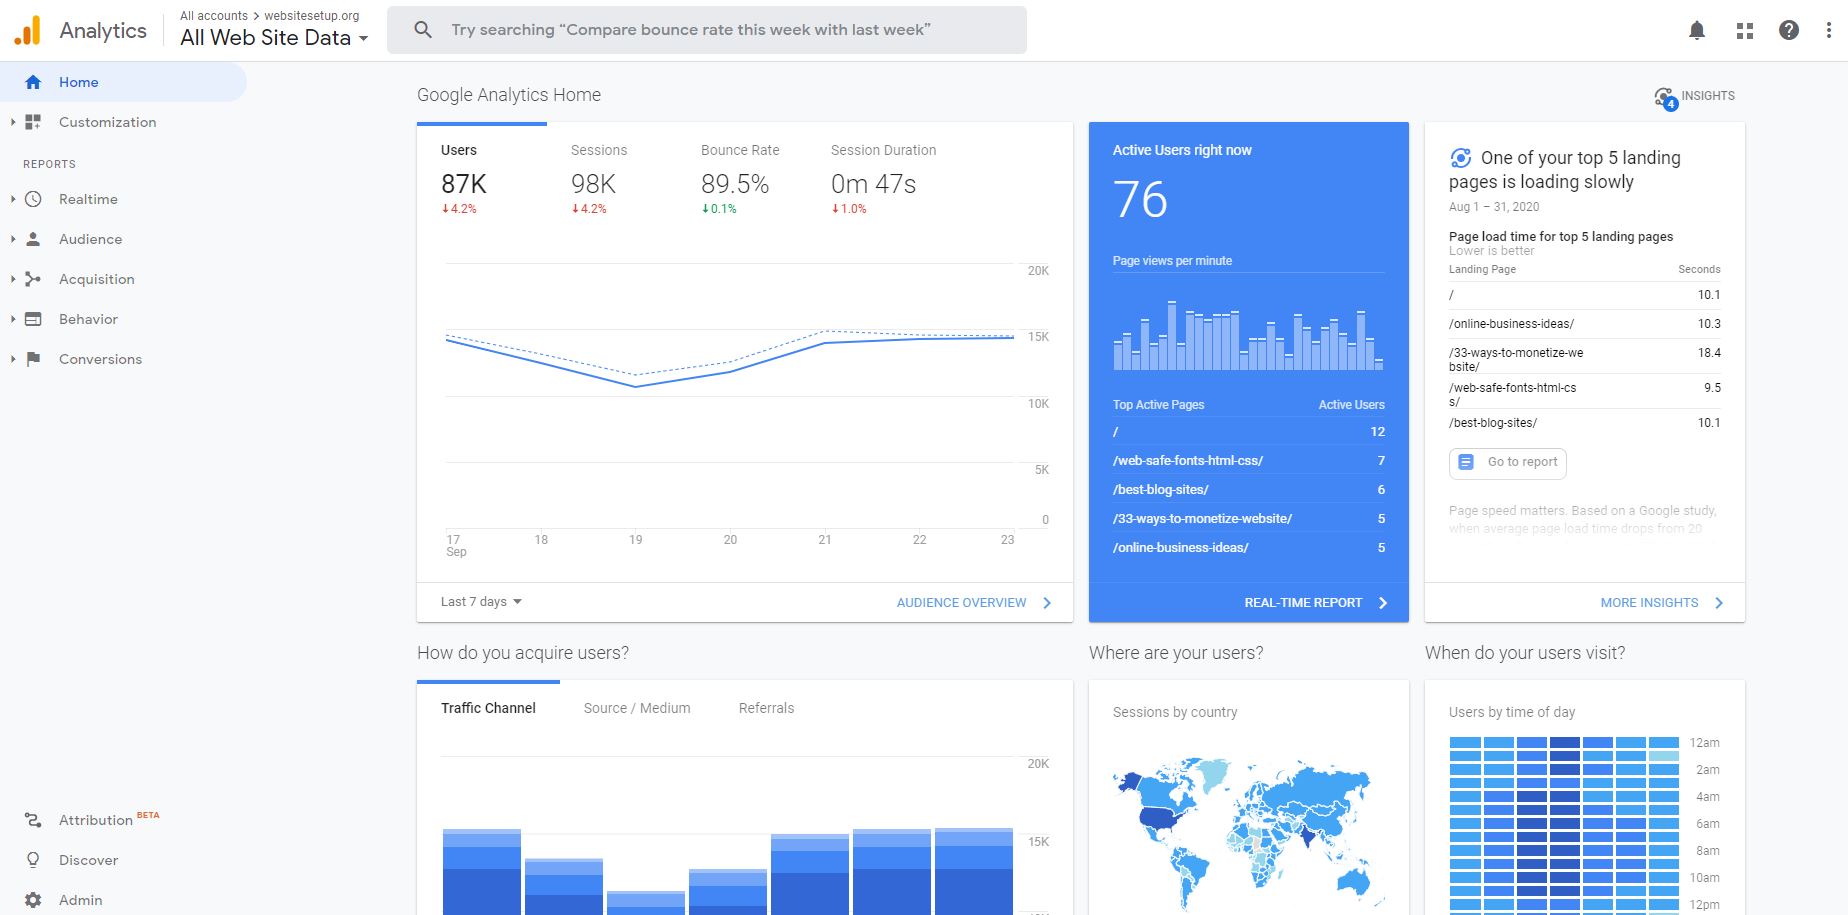Viewport: 1848px width, 915px height.
Task: Open the Referrals tab
Action: (x=766, y=708)
